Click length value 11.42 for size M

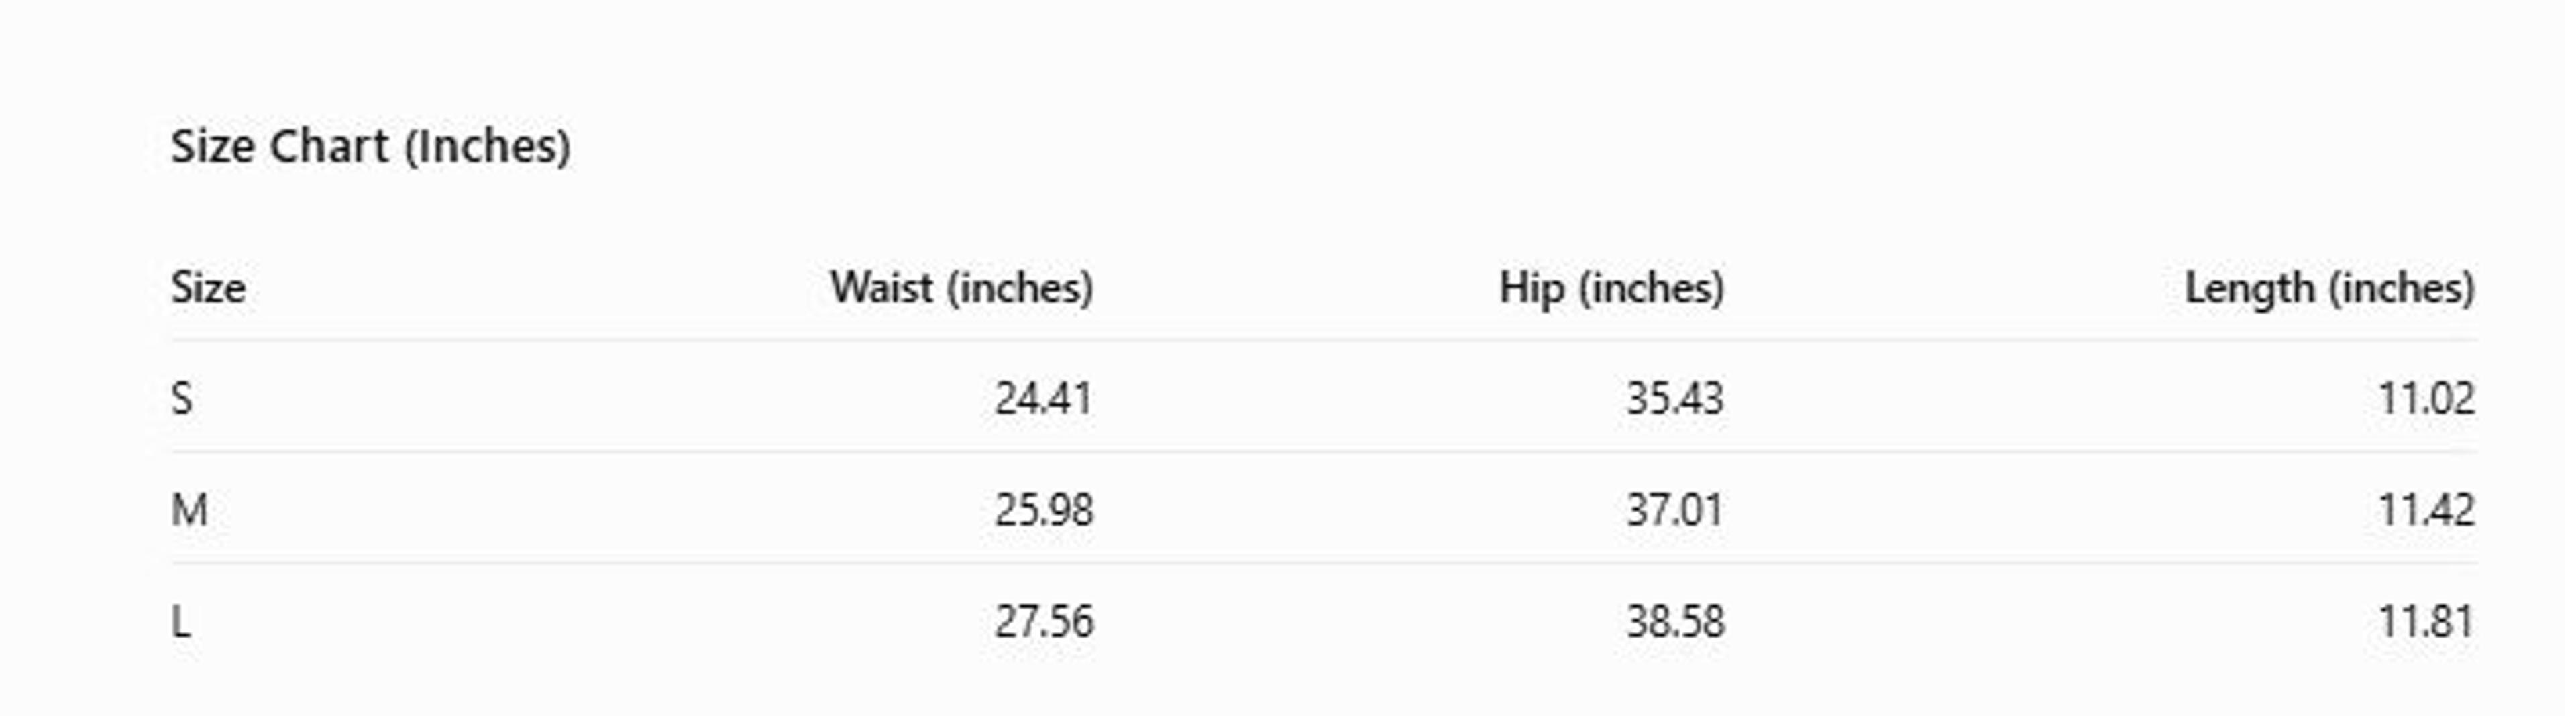click(2426, 511)
